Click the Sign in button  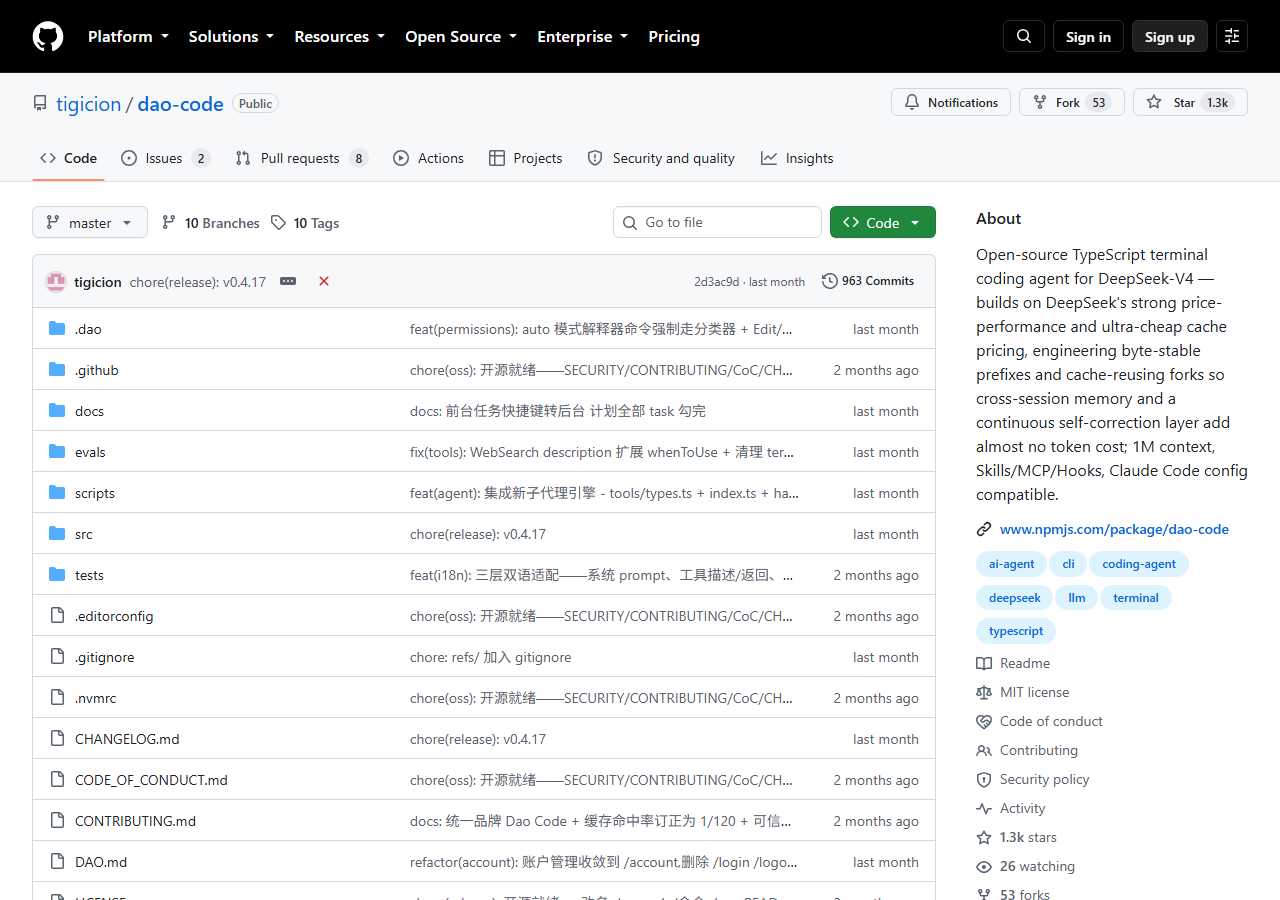click(1088, 37)
